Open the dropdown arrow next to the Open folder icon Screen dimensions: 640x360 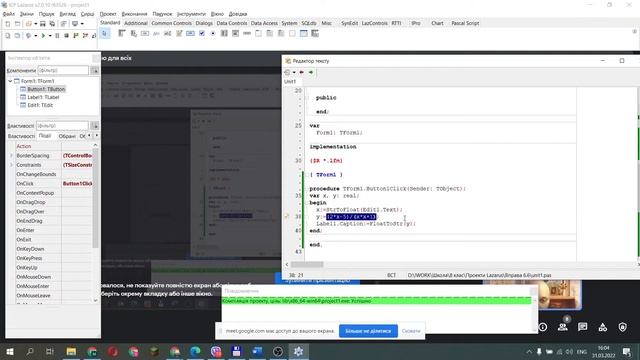click(x=36, y=24)
